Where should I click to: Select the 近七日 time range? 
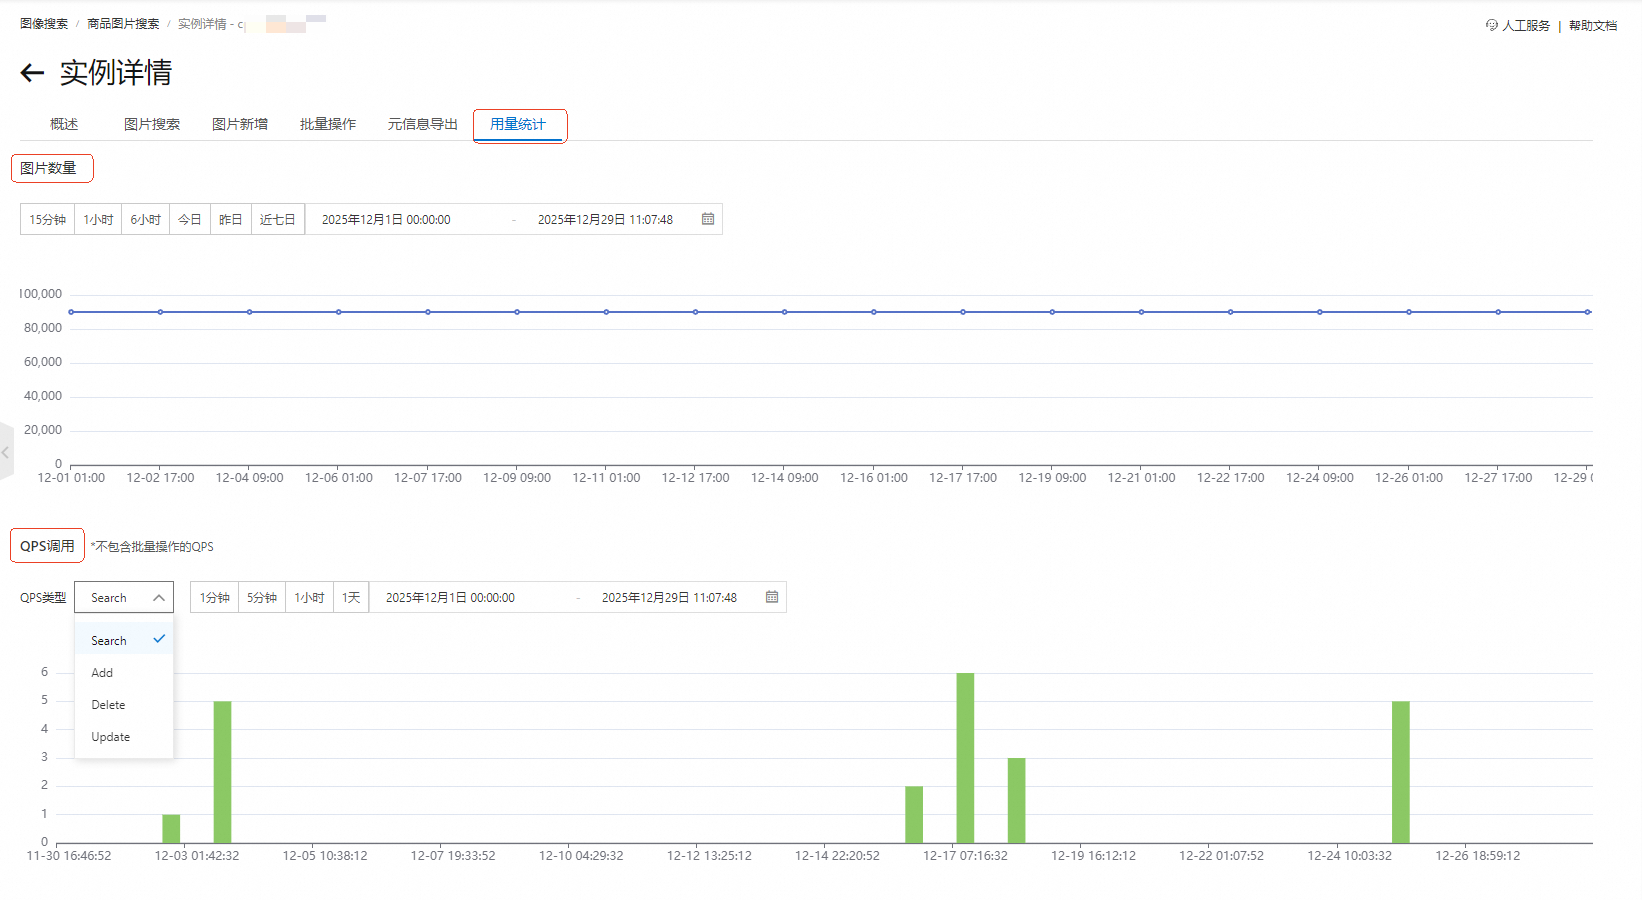pos(278,219)
